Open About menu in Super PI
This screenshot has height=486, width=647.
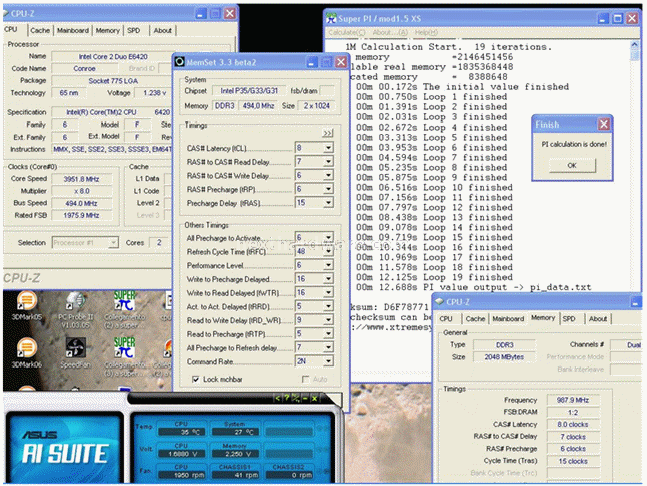tap(390, 32)
